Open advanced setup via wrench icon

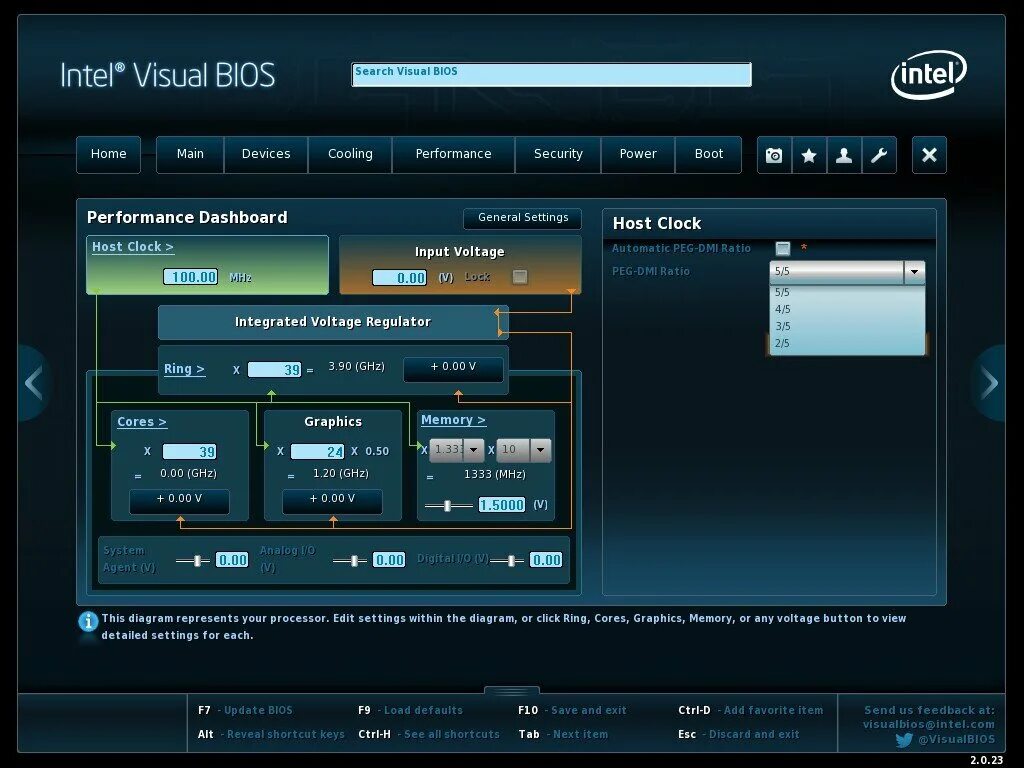(x=879, y=155)
